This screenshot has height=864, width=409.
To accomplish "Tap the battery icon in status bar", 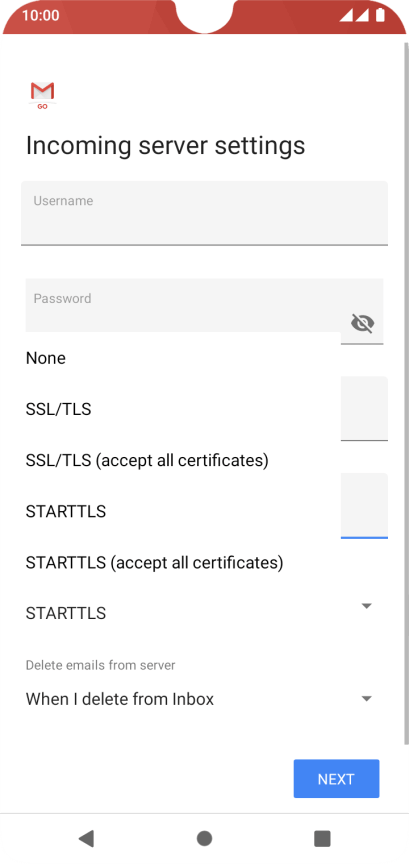I will coord(380,15).
